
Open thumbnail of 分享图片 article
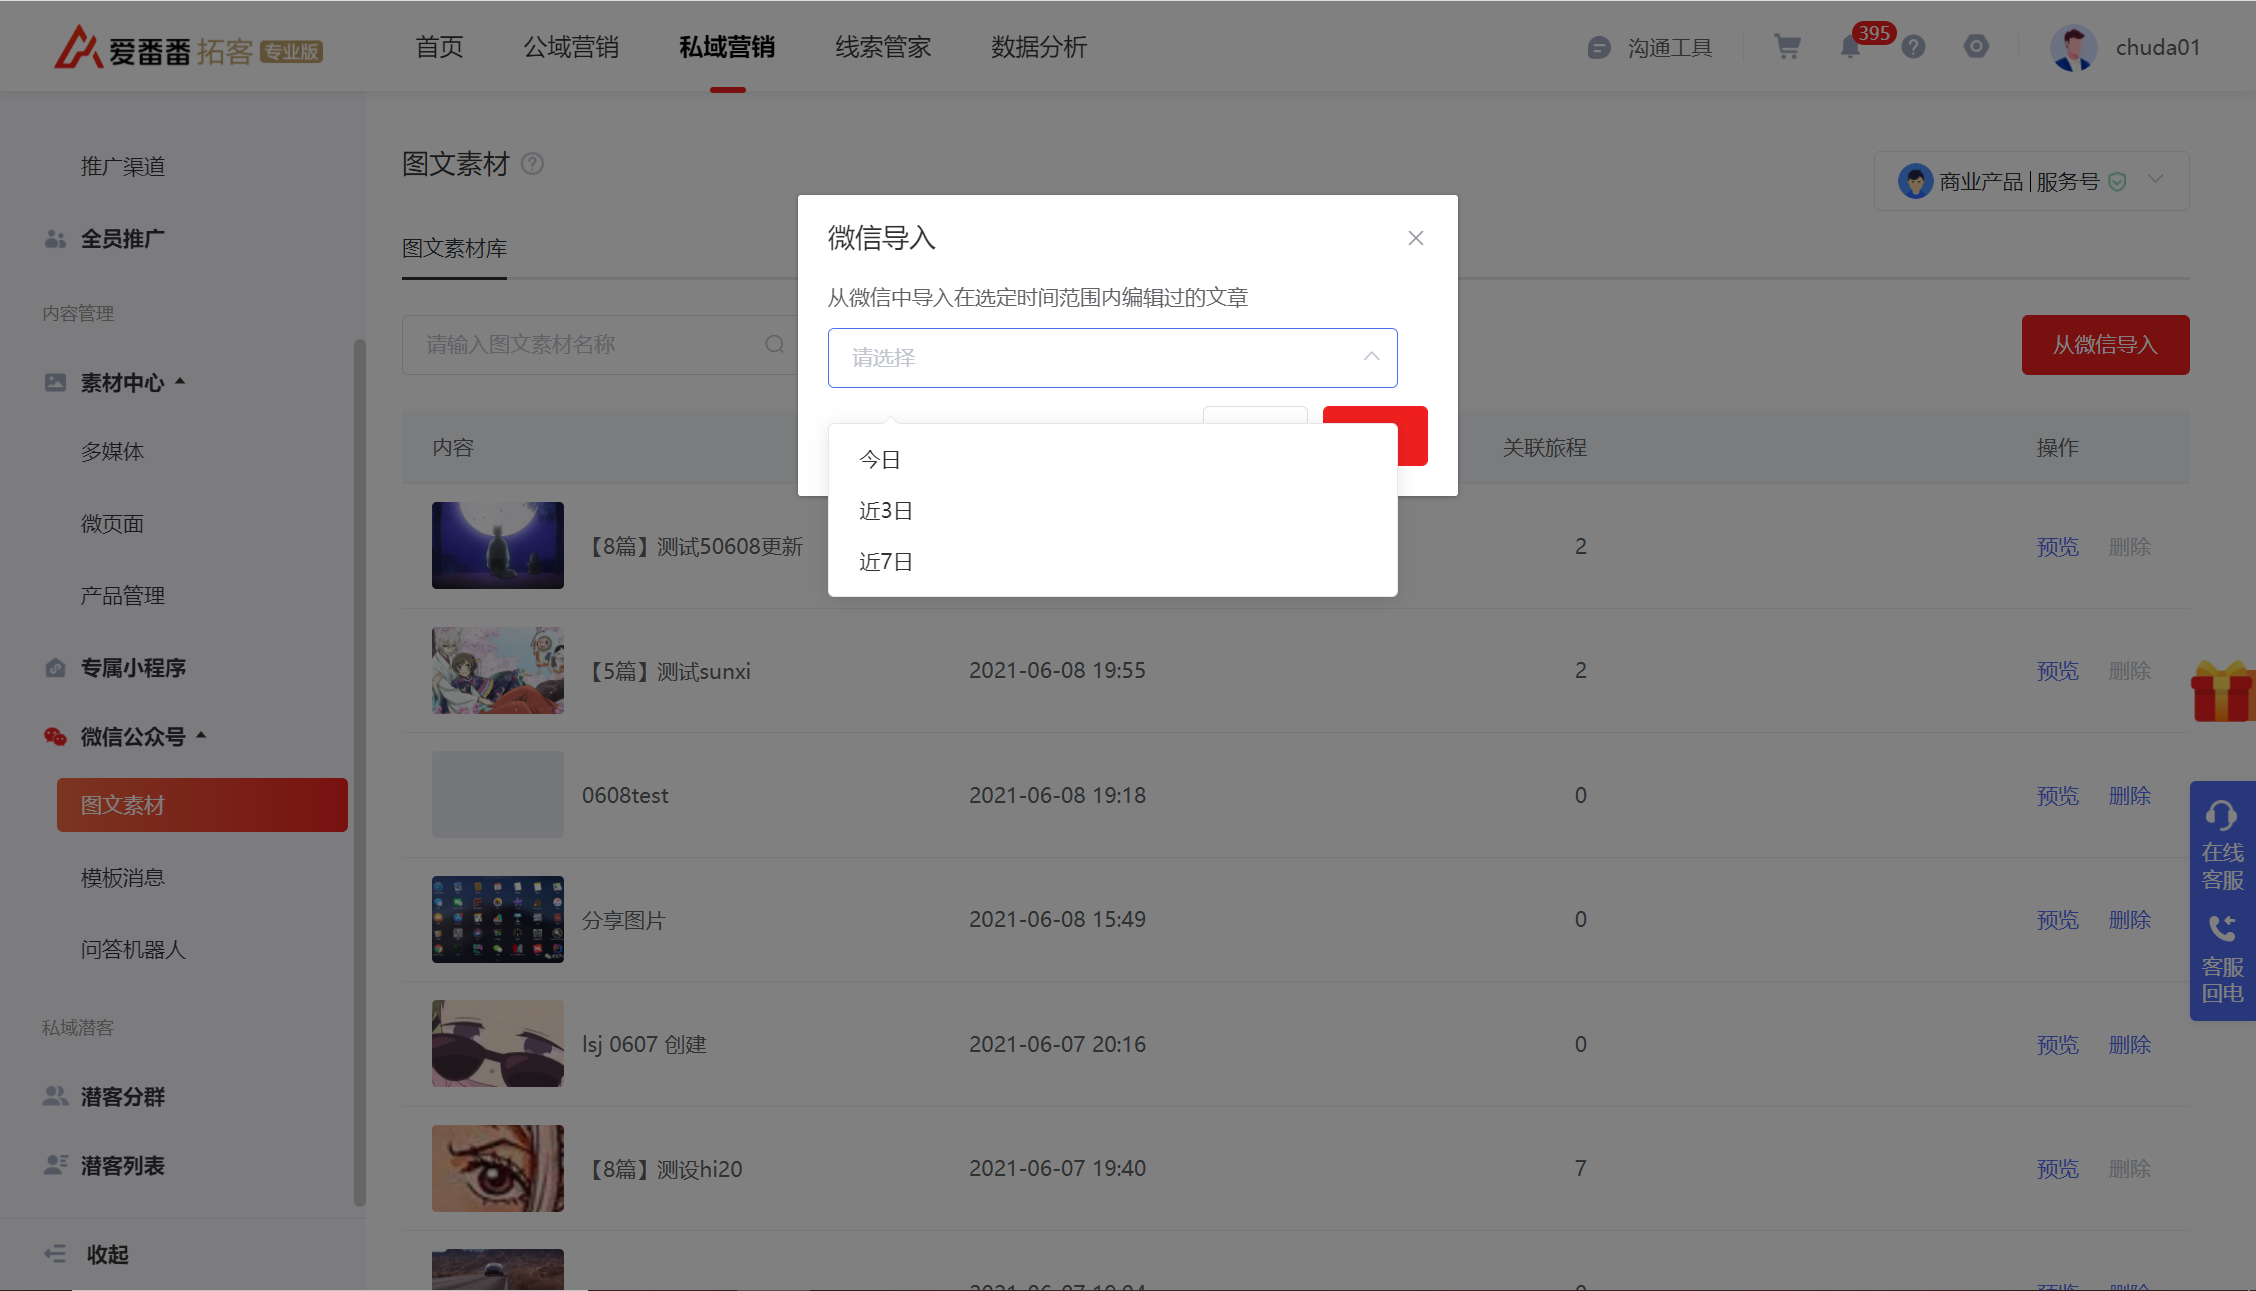tap(498, 919)
